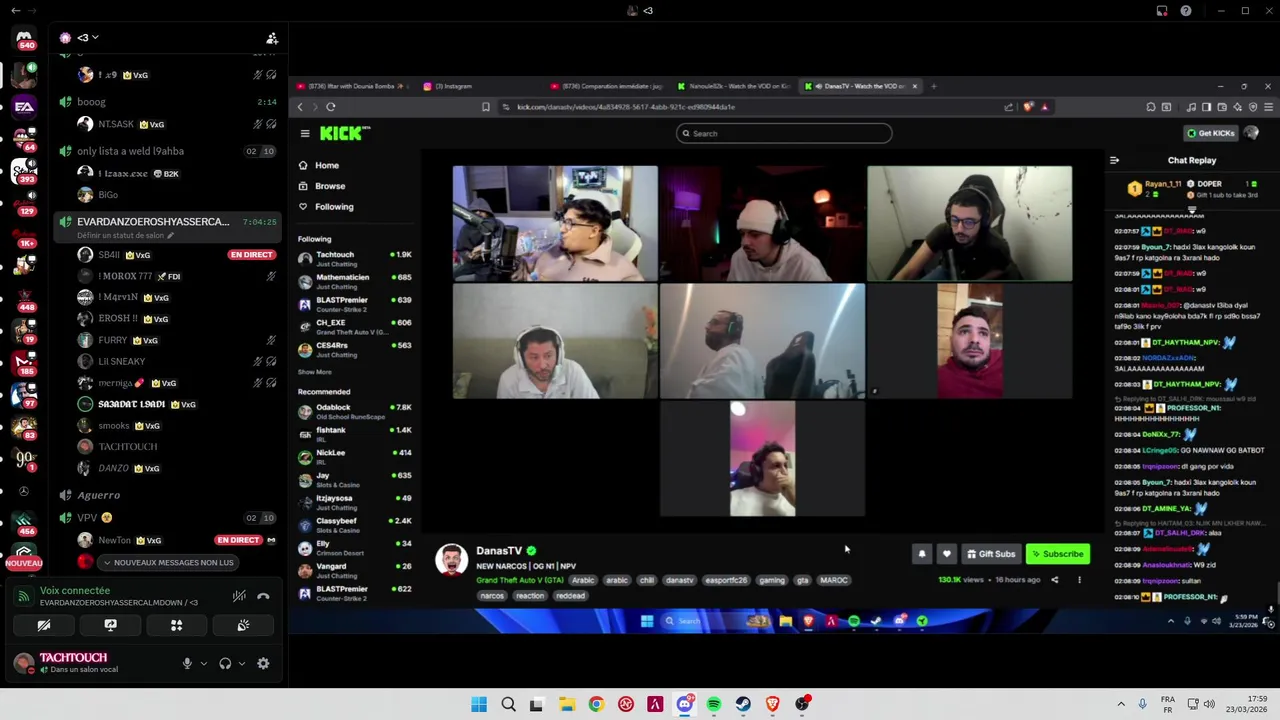Open Windows Start button
1280x720 pixels.
[479, 704]
